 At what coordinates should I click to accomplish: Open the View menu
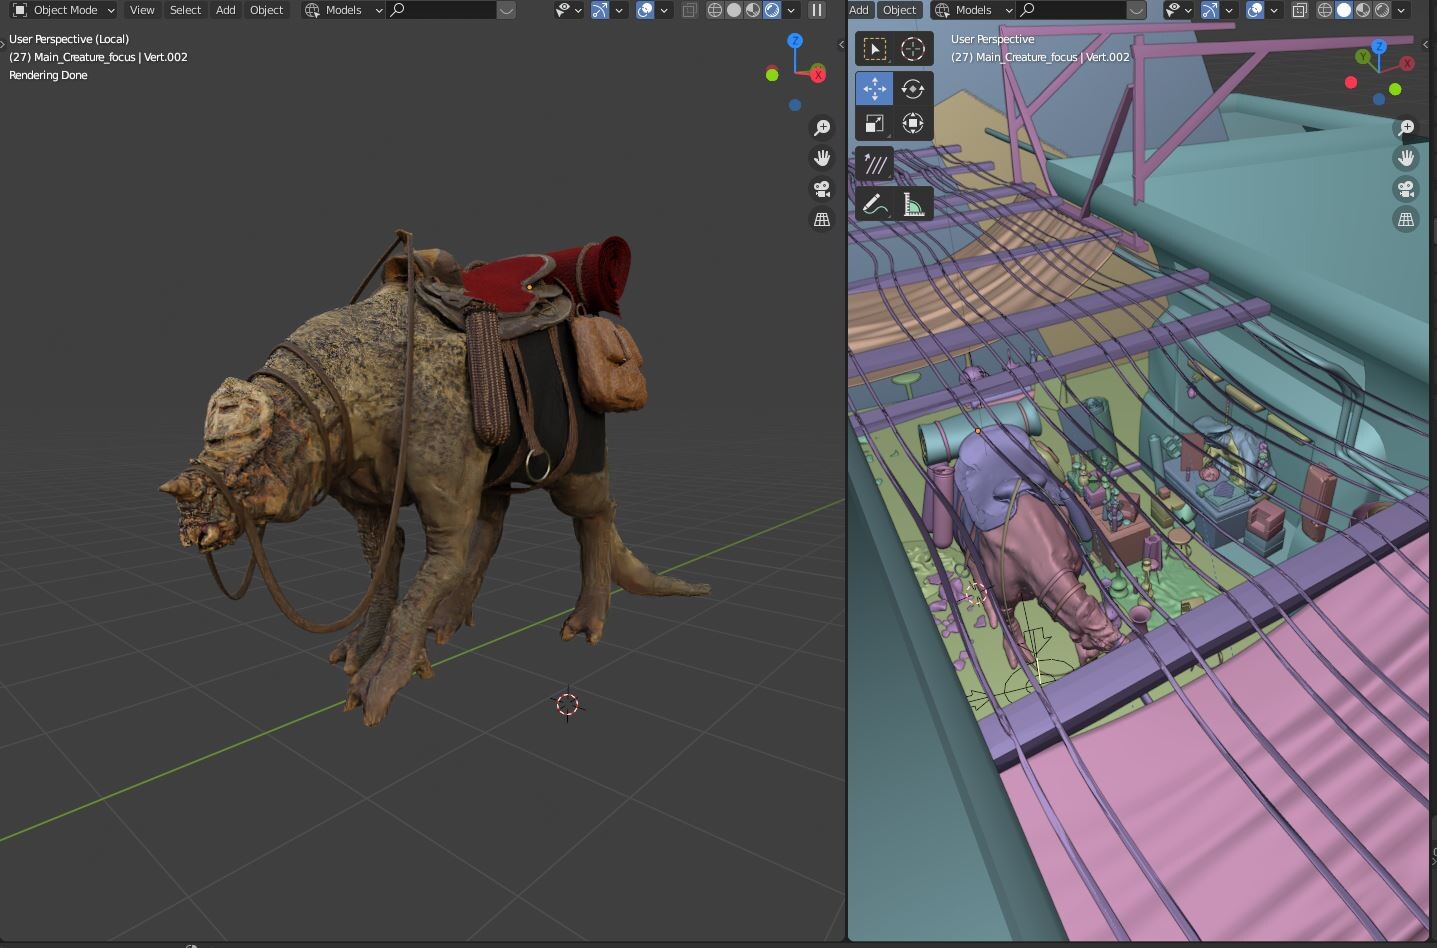click(x=142, y=10)
